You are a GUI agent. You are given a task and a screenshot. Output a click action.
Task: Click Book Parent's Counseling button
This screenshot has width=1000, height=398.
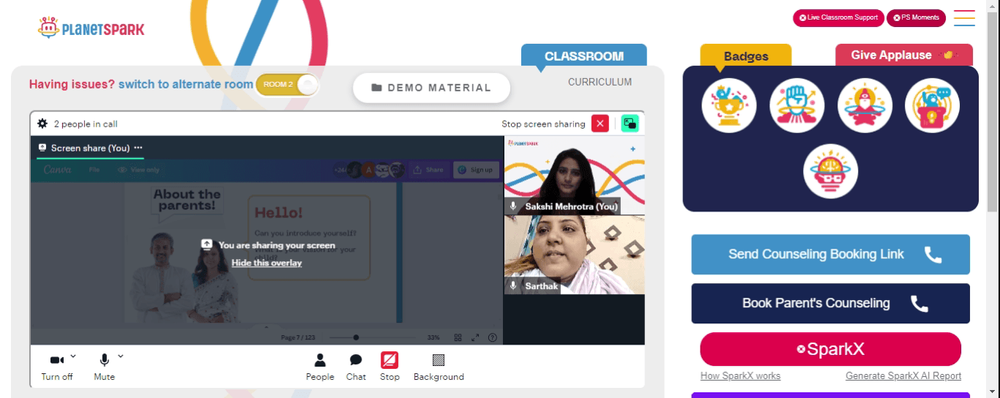pyautogui.click(x=830, y=304)
